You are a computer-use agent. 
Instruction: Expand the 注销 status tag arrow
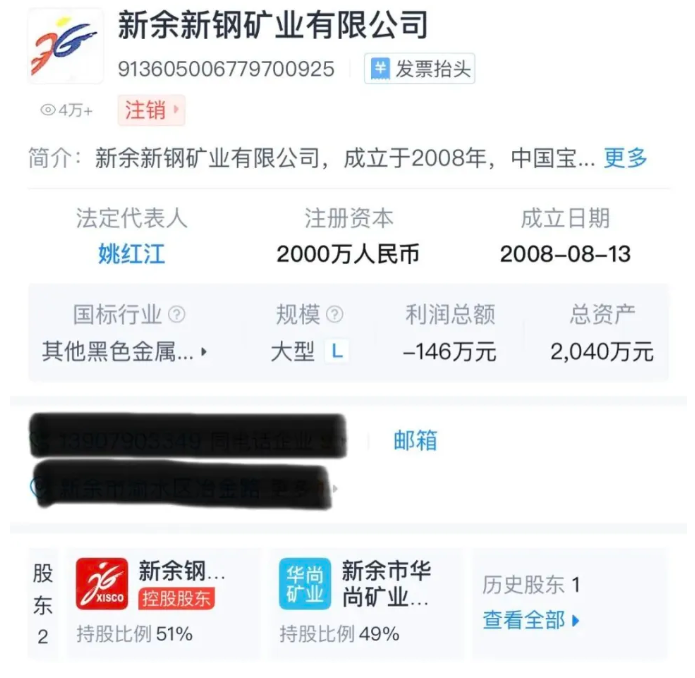tap(176, 109)
